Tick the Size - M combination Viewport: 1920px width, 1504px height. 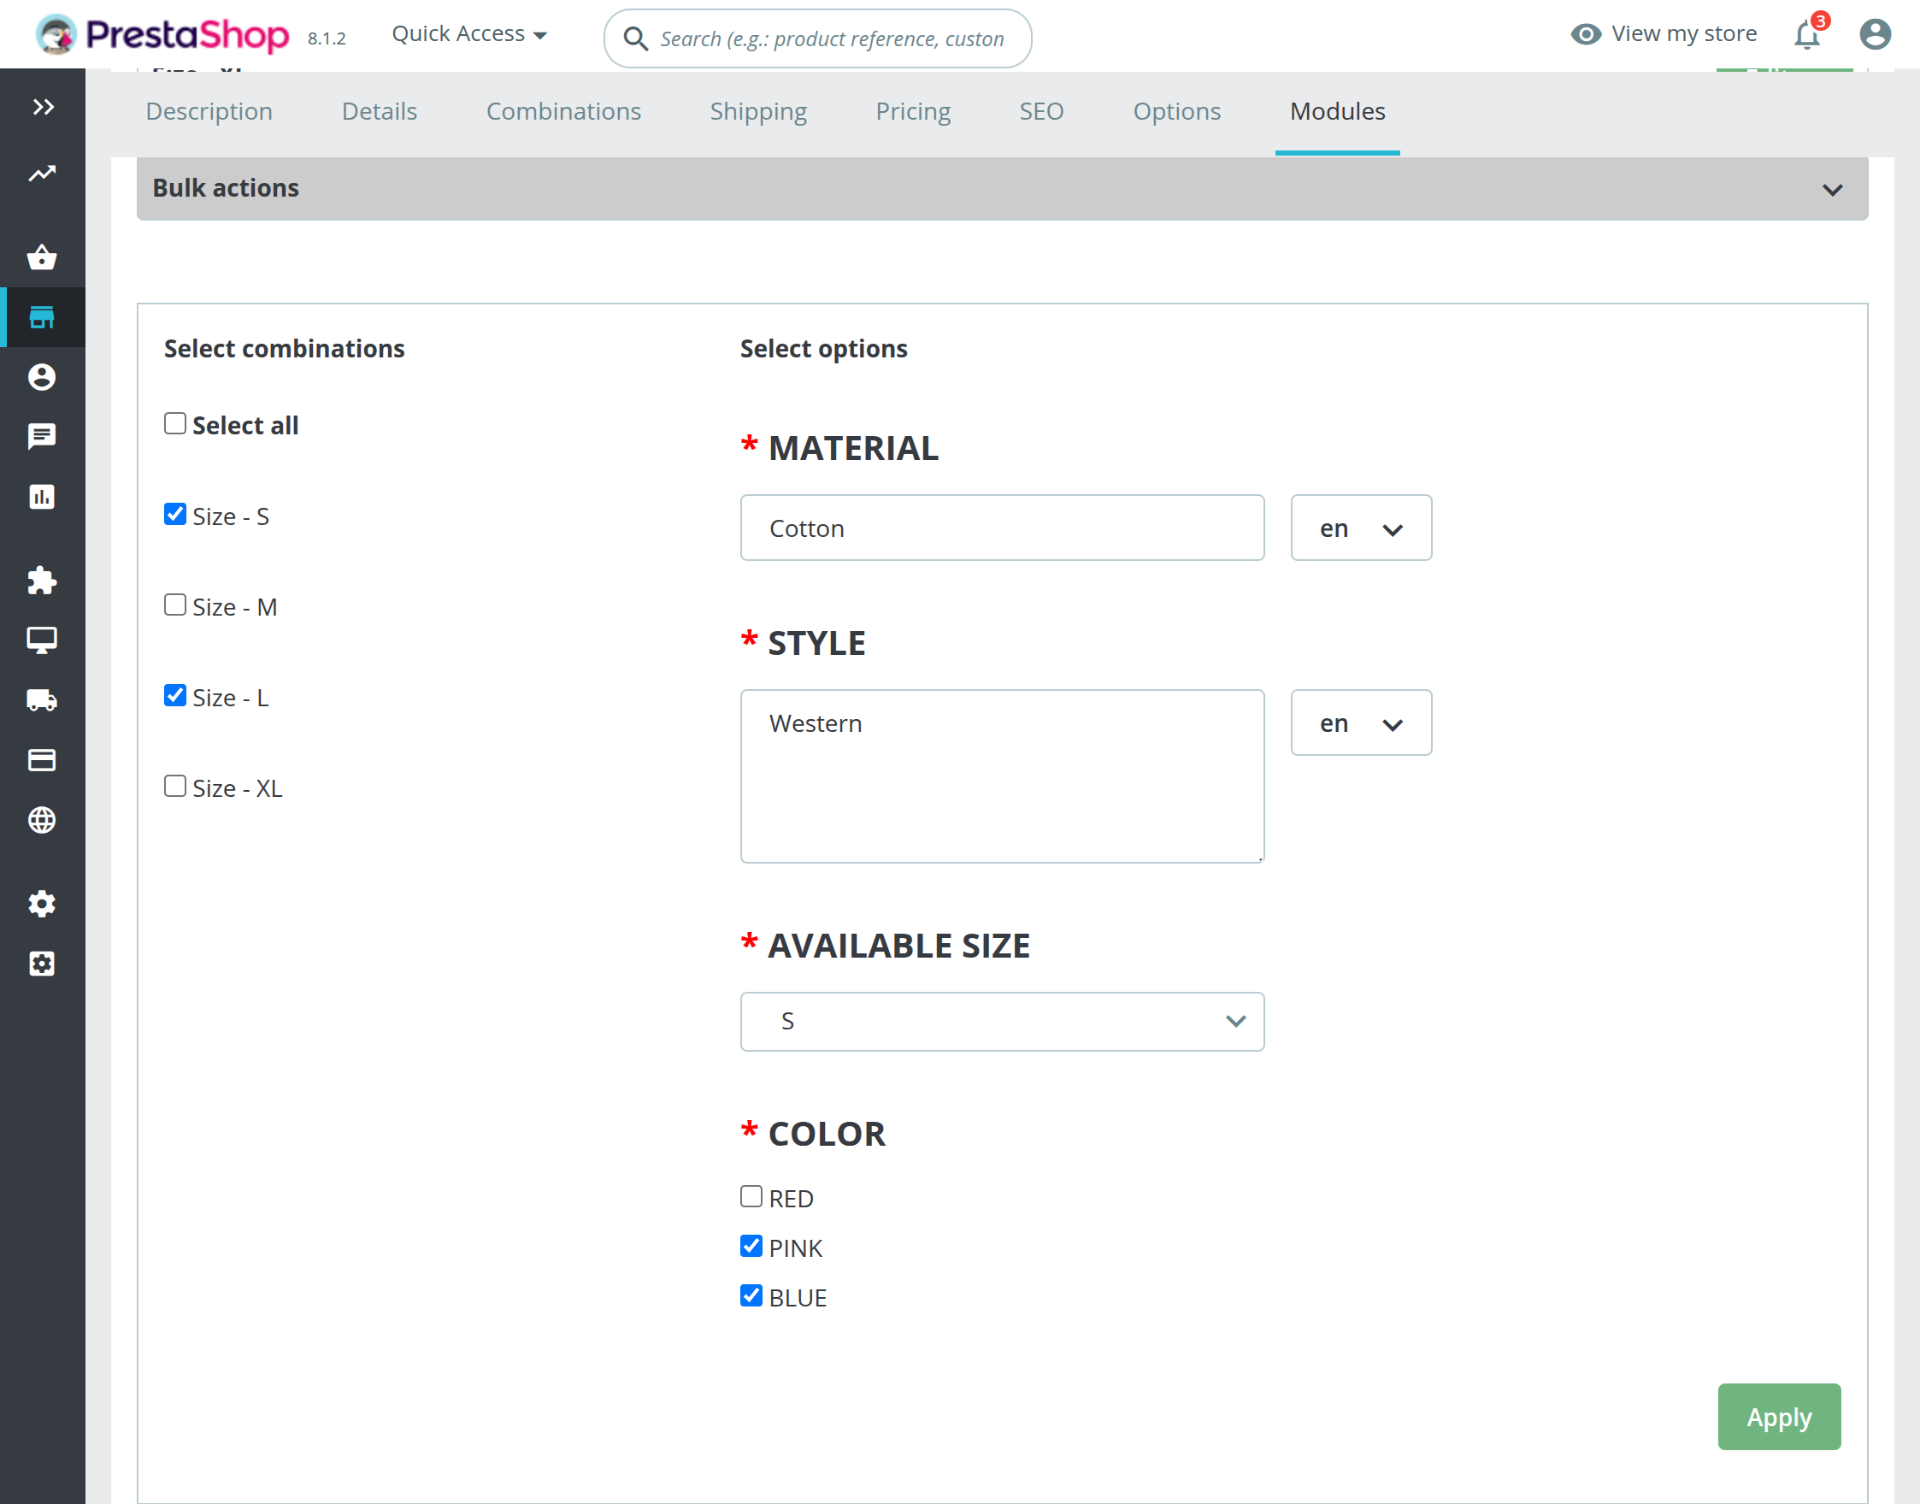point(175,605)
